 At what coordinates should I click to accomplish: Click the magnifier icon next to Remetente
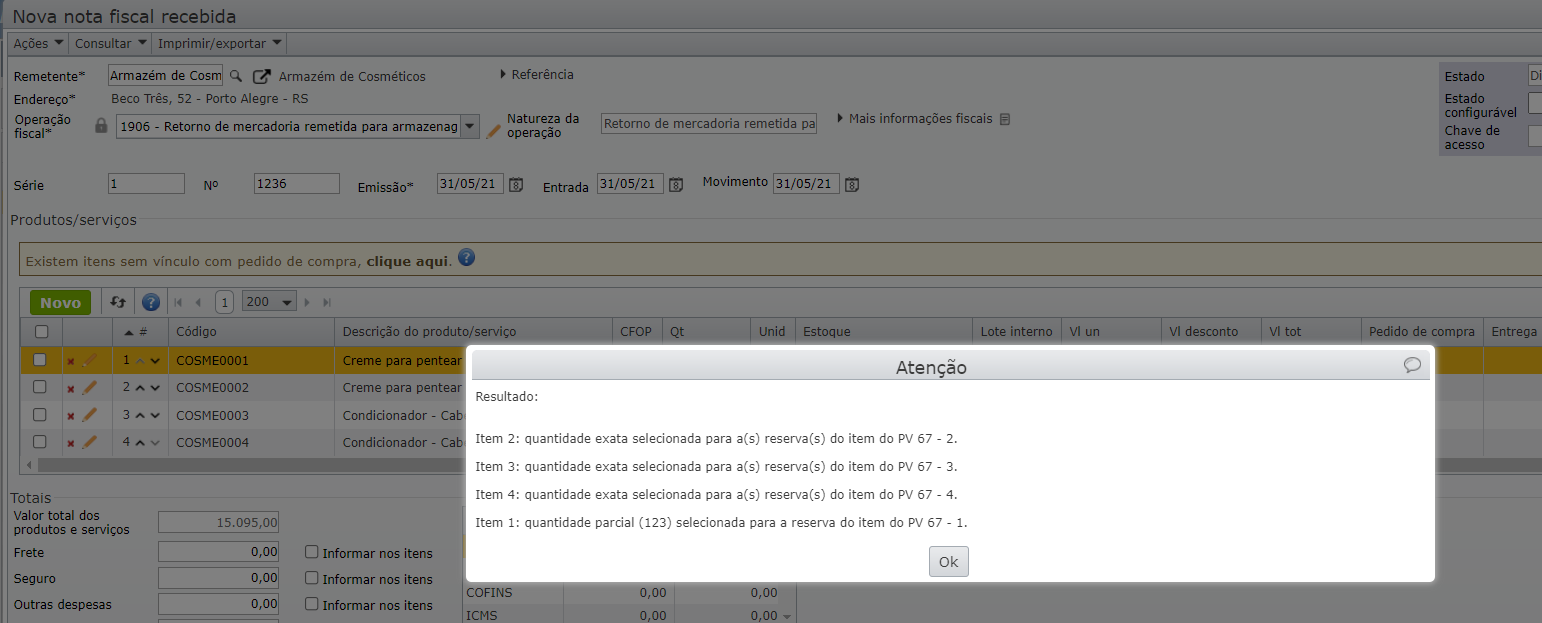236,76
